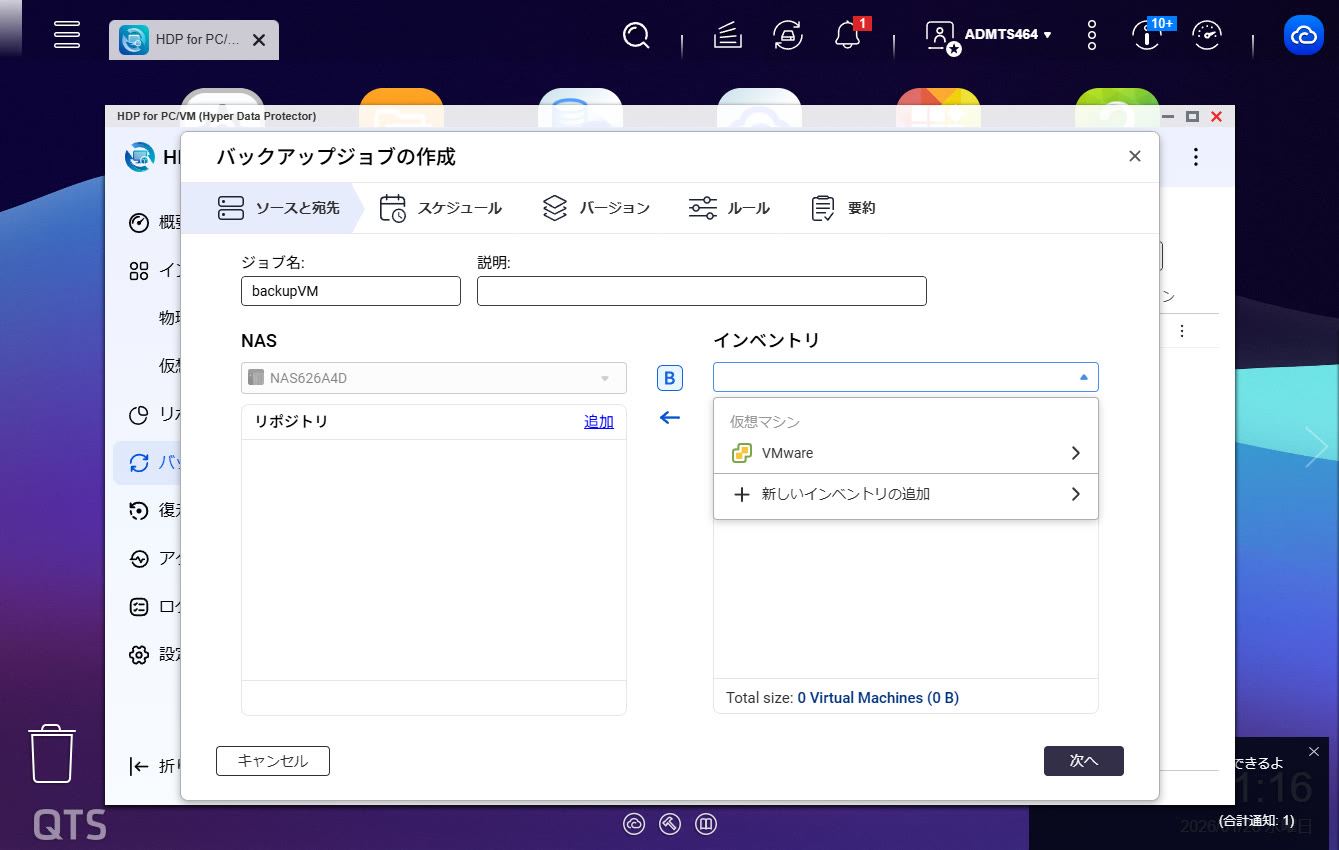1339x850 pixels.
Task: Open the QTS main menu hamburger icon
Action: tap(67, 34)
